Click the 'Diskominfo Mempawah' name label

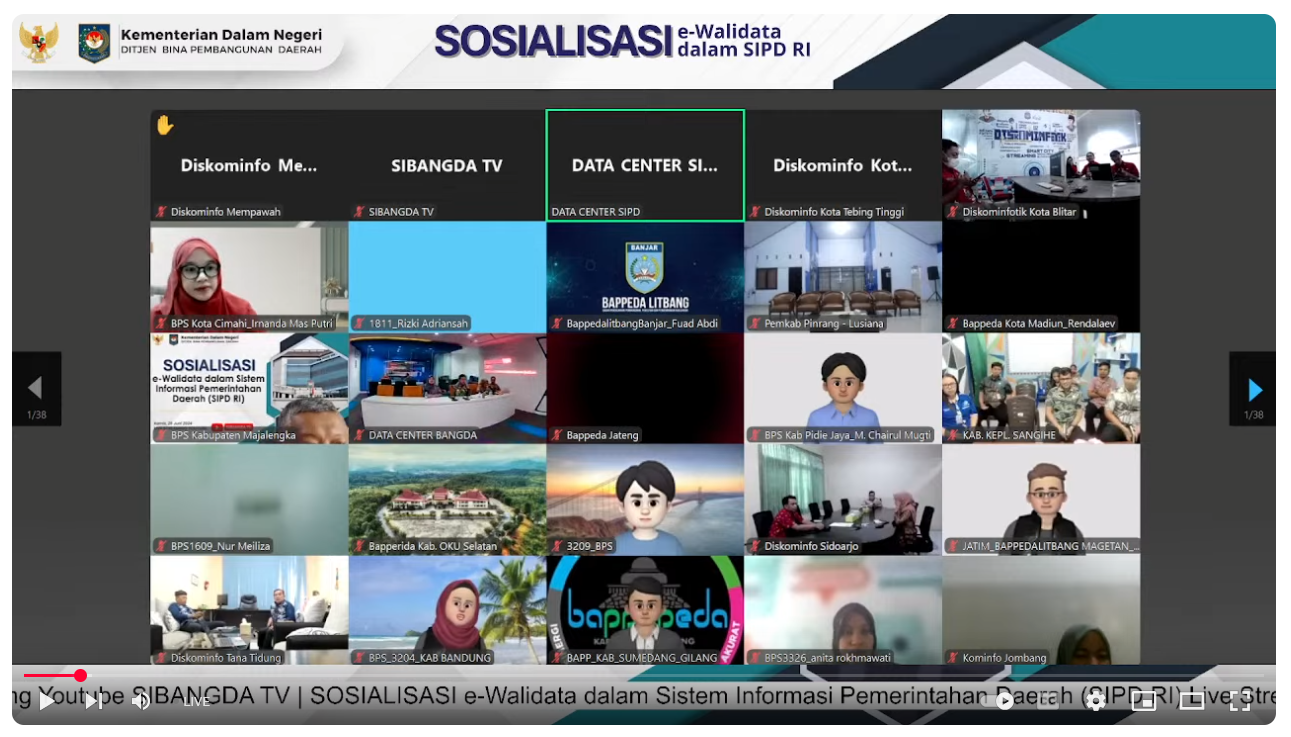(226, 212)
